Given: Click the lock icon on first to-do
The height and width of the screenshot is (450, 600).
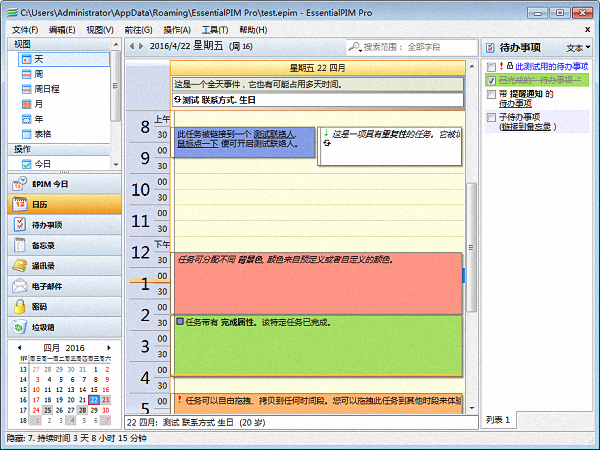Looking at the screenshot, I should pyautogui.click(x=510, y=66).
